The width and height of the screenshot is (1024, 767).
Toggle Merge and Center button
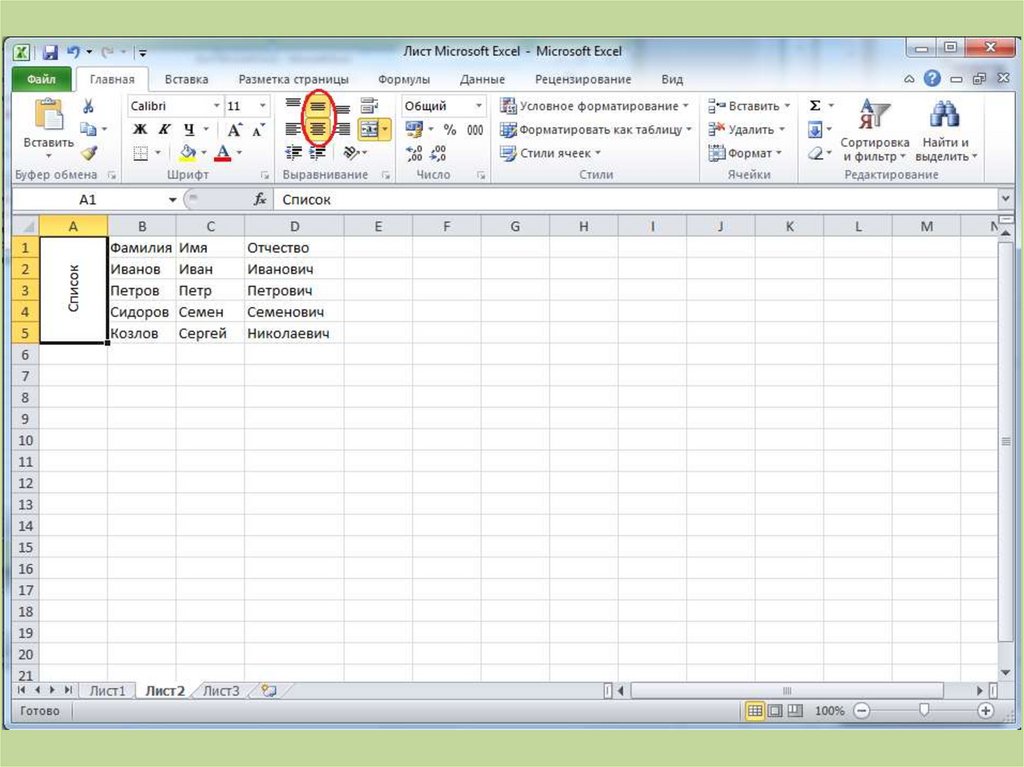coord(370,130)
